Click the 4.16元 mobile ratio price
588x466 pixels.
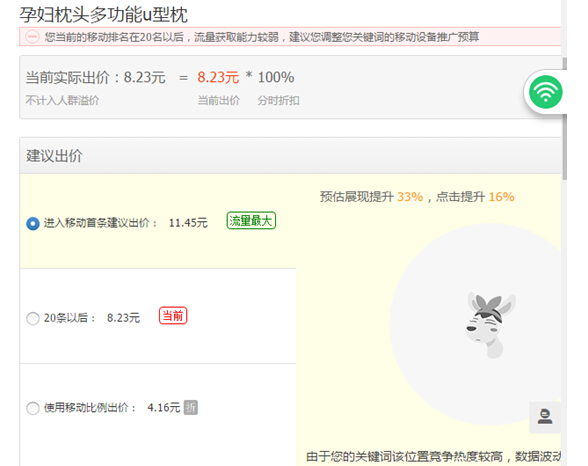click(x=164, y=408)
